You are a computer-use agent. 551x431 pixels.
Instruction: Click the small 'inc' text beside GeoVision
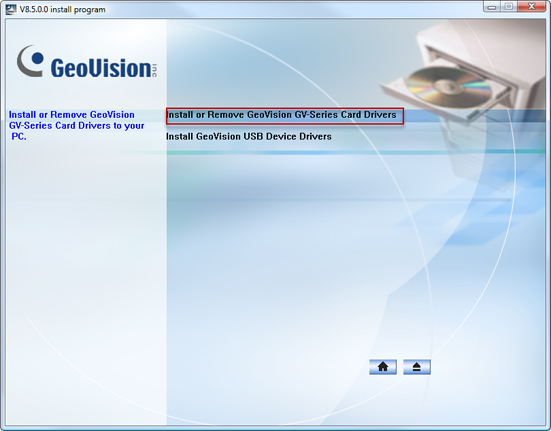[155, 70]
